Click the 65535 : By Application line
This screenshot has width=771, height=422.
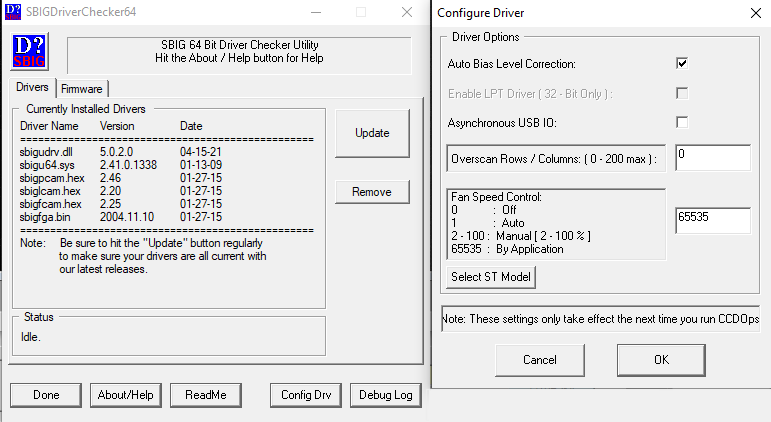click(x=507, y=249)
